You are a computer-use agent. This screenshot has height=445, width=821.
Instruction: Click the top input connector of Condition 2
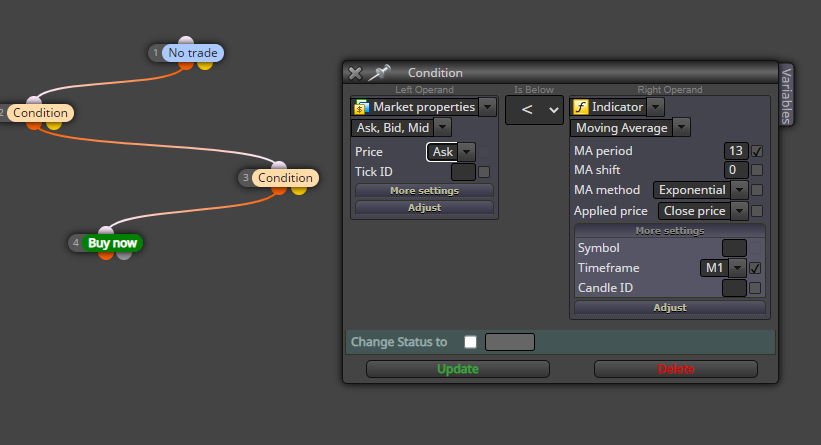tap(34, 100)
